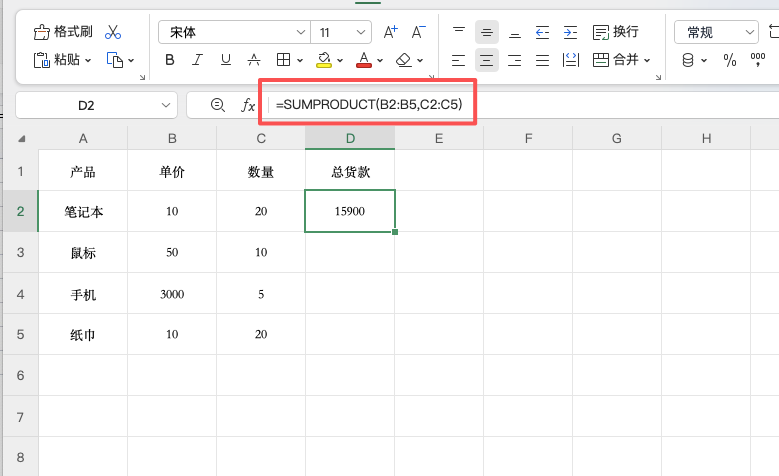Click the scissors cut icon
The image size is (779, 476).
point(113,32)
